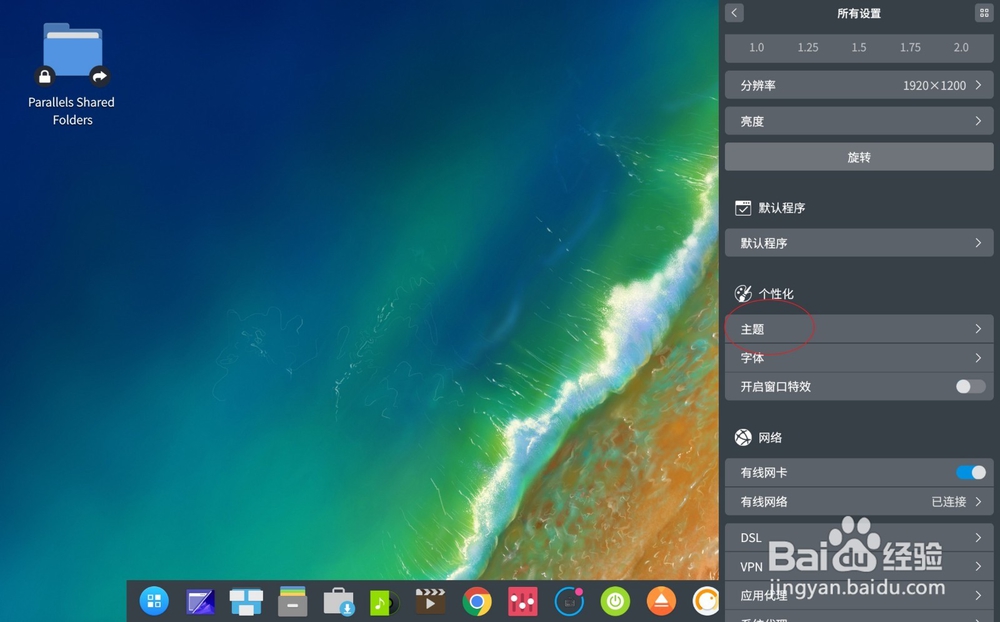Open the 字体 font settings

tap(858, 357)
